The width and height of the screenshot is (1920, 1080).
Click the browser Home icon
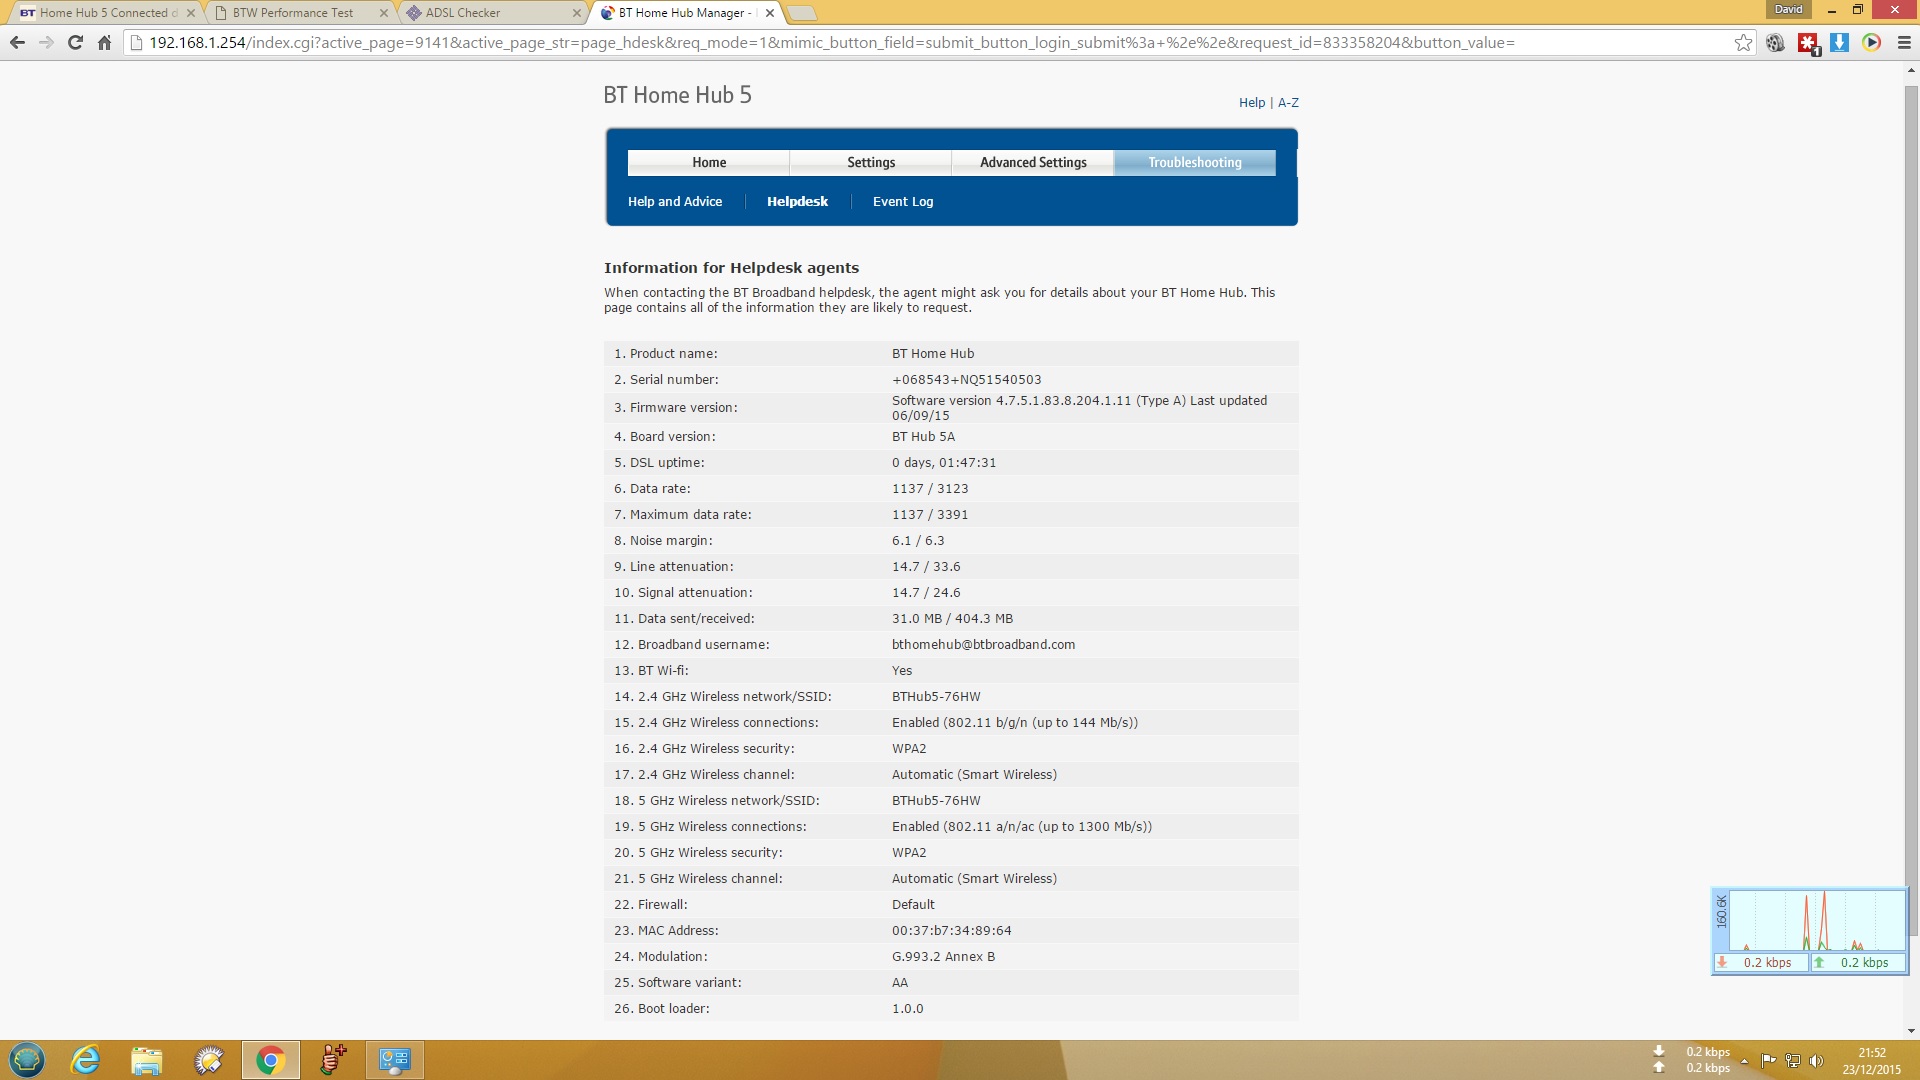tap(104, 43)
